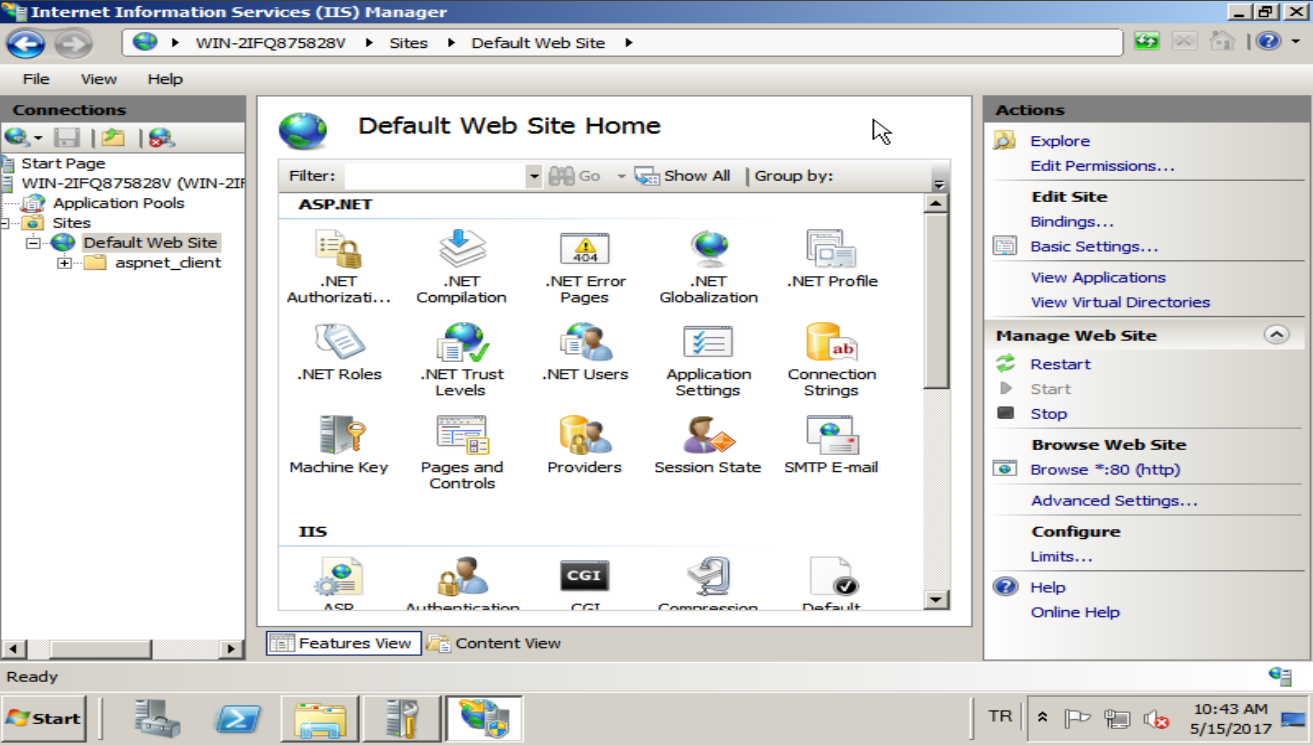
Task: Open the ASP feature icon
Action: coord(339,582)
